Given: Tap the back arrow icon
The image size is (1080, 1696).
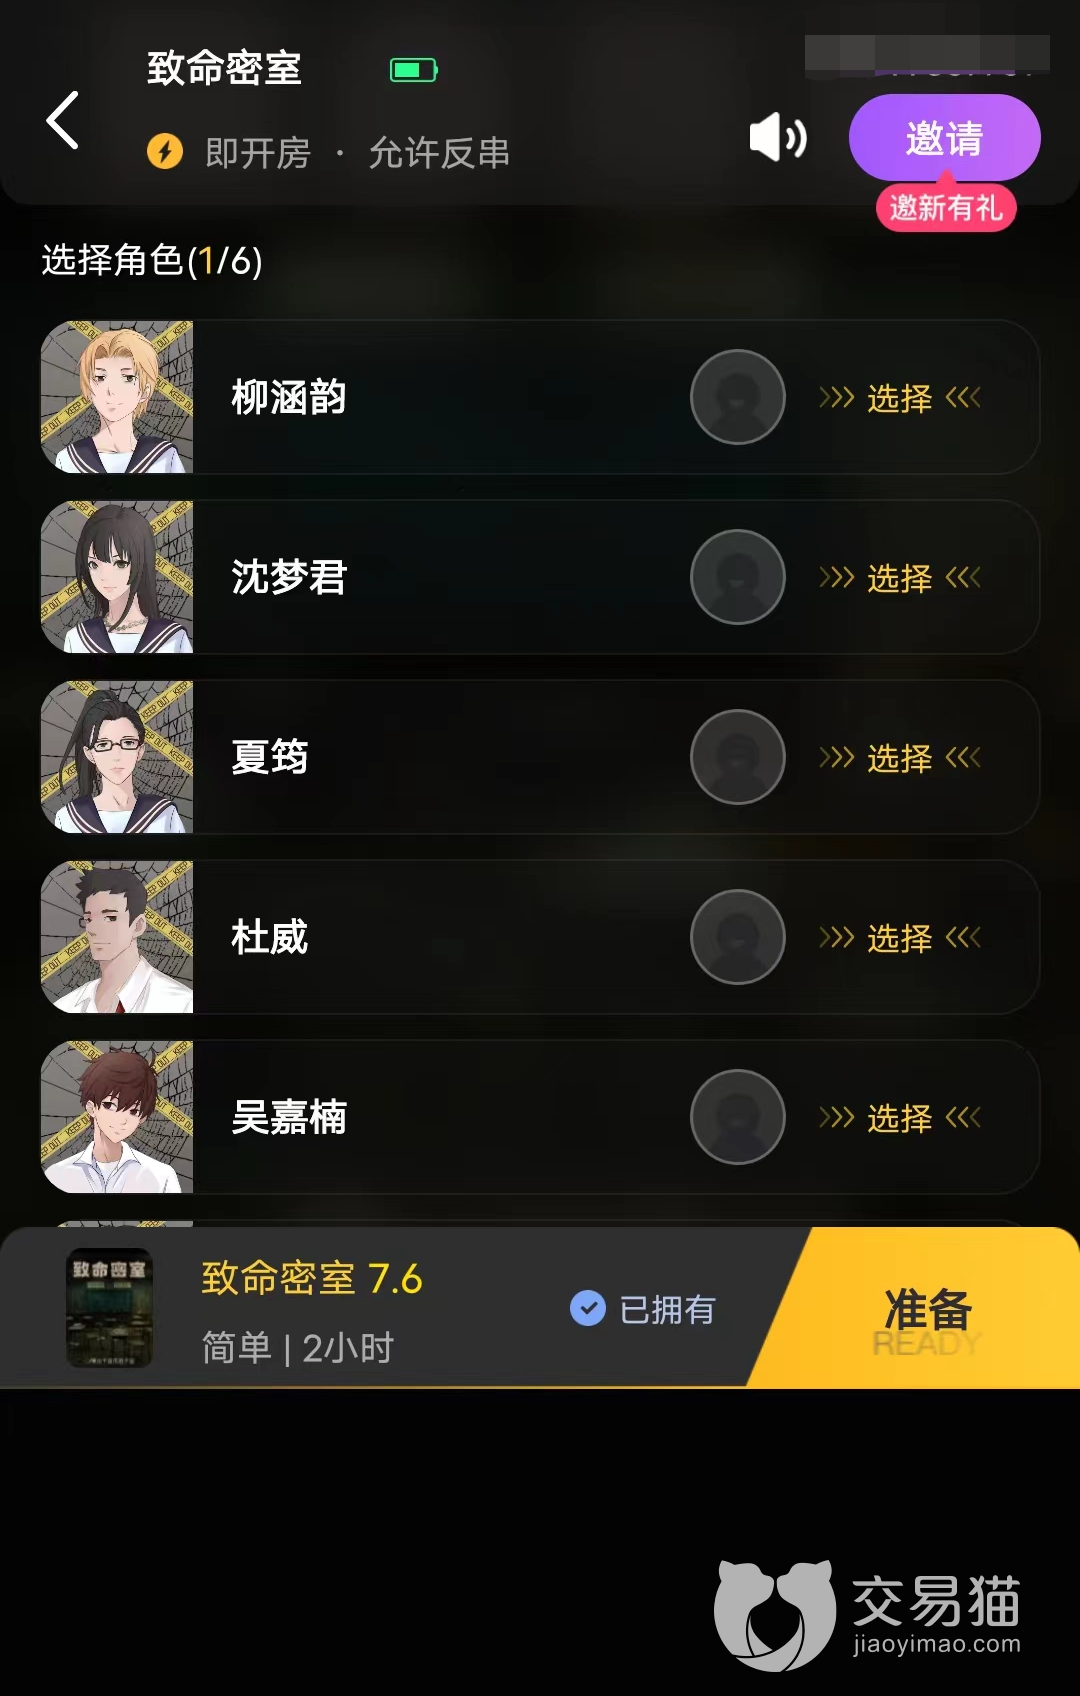Looking at the screenshot, I should tap(63, 120).
